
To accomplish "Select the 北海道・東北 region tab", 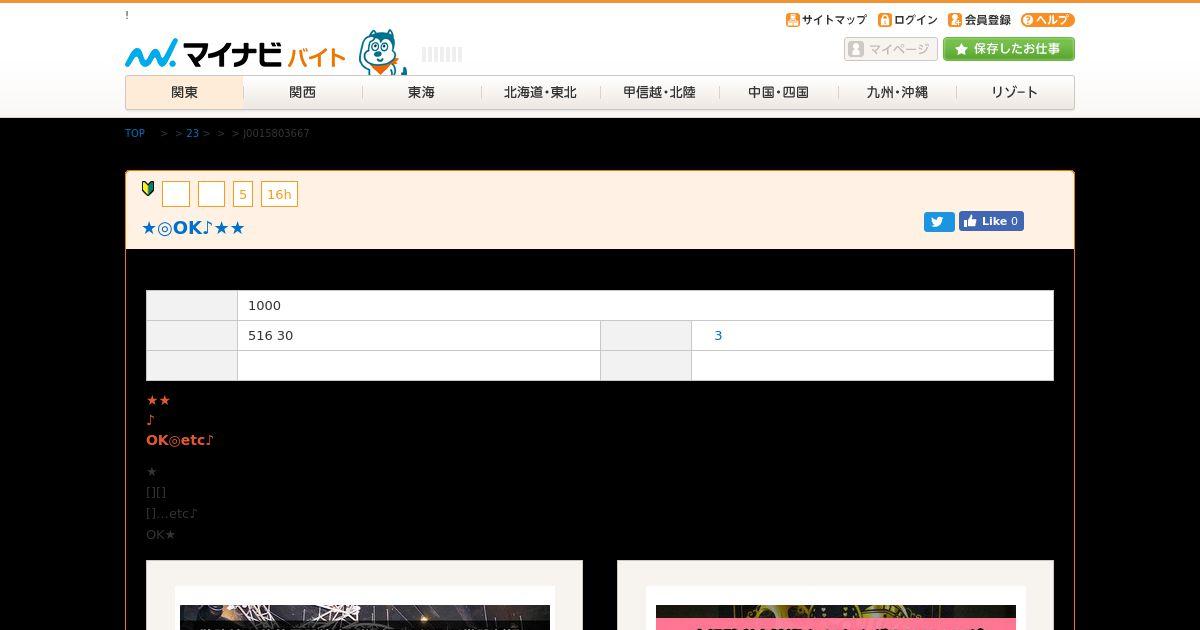I will click(540, 92).
